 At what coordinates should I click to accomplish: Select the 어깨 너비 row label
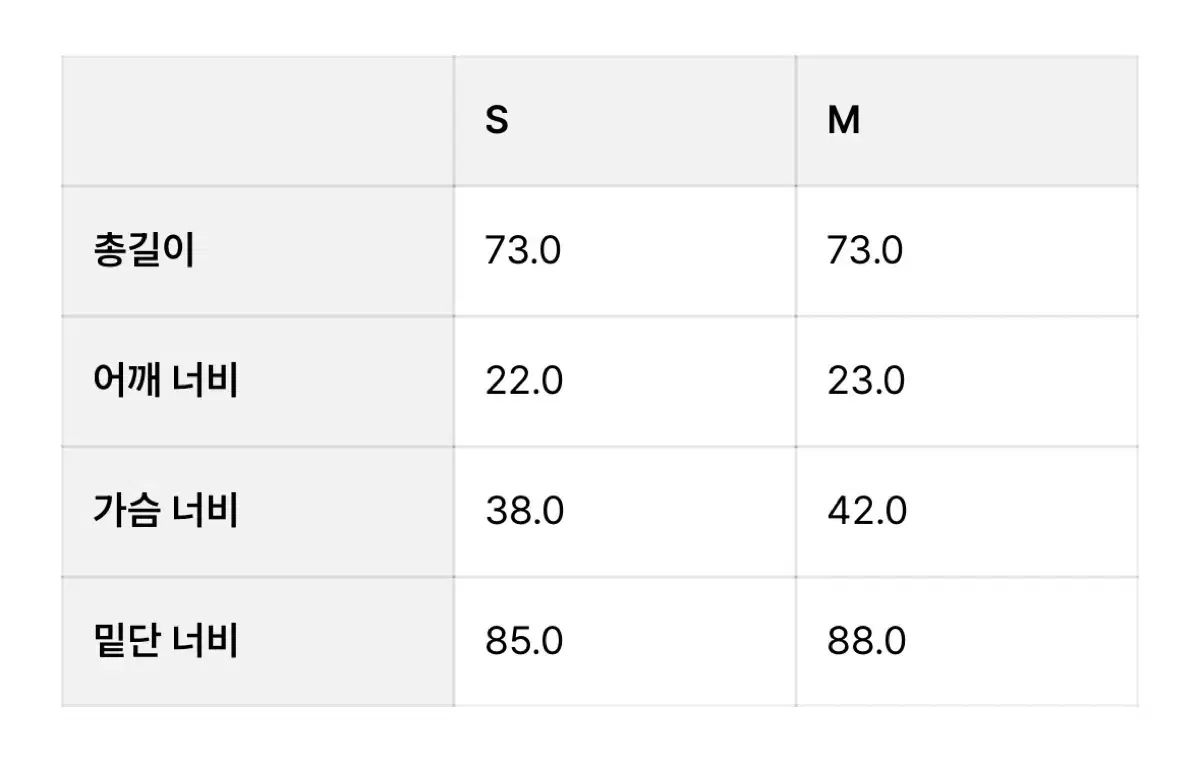tap(165, 381)
